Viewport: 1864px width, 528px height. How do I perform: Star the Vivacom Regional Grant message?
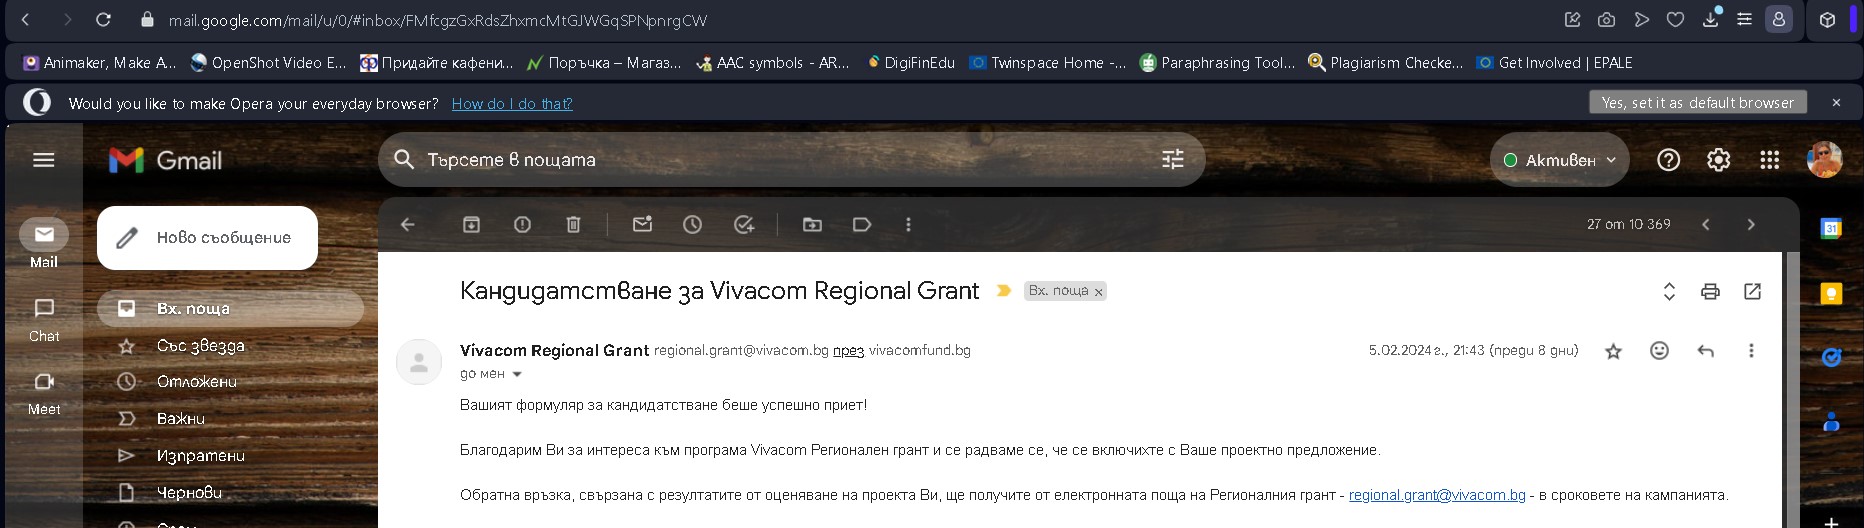1613,350
